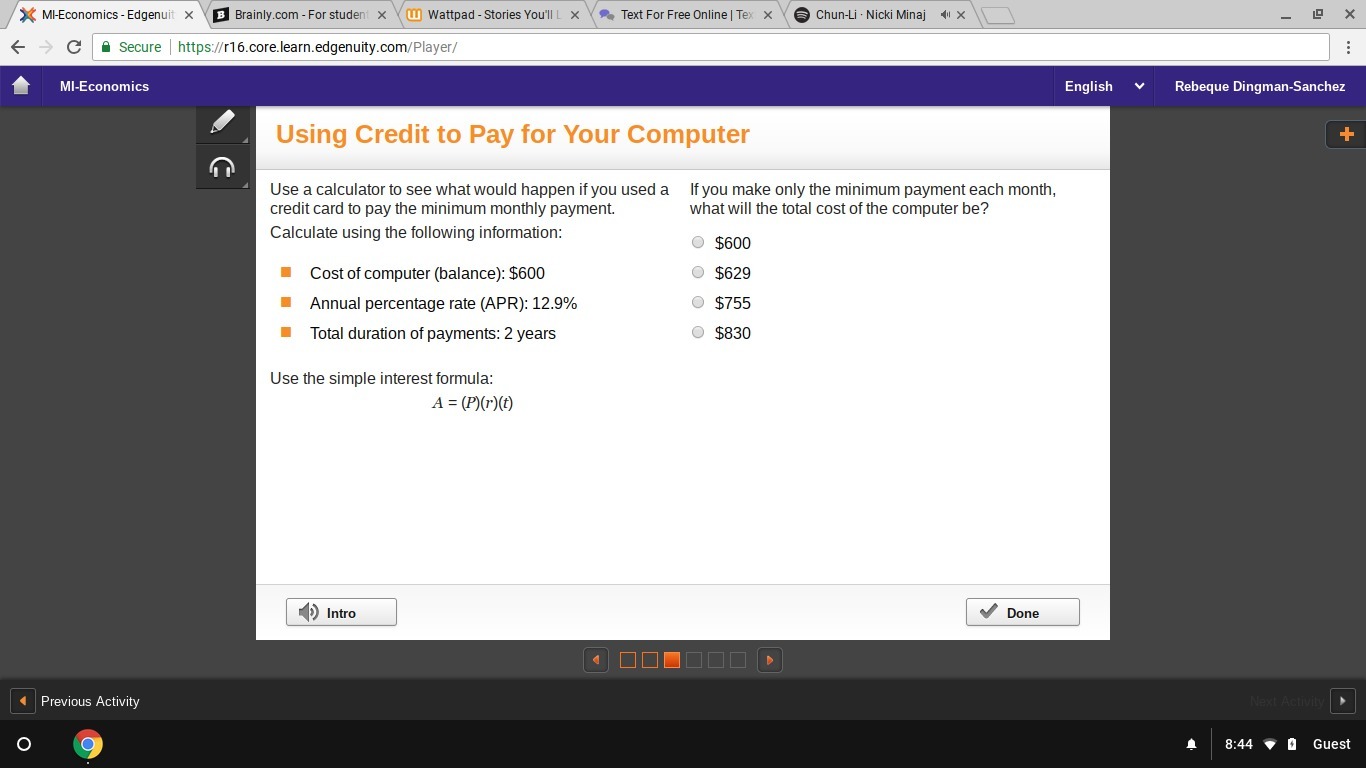Click the Done button
This screenshot has width=1366, height=768.
pos(1022,612)
